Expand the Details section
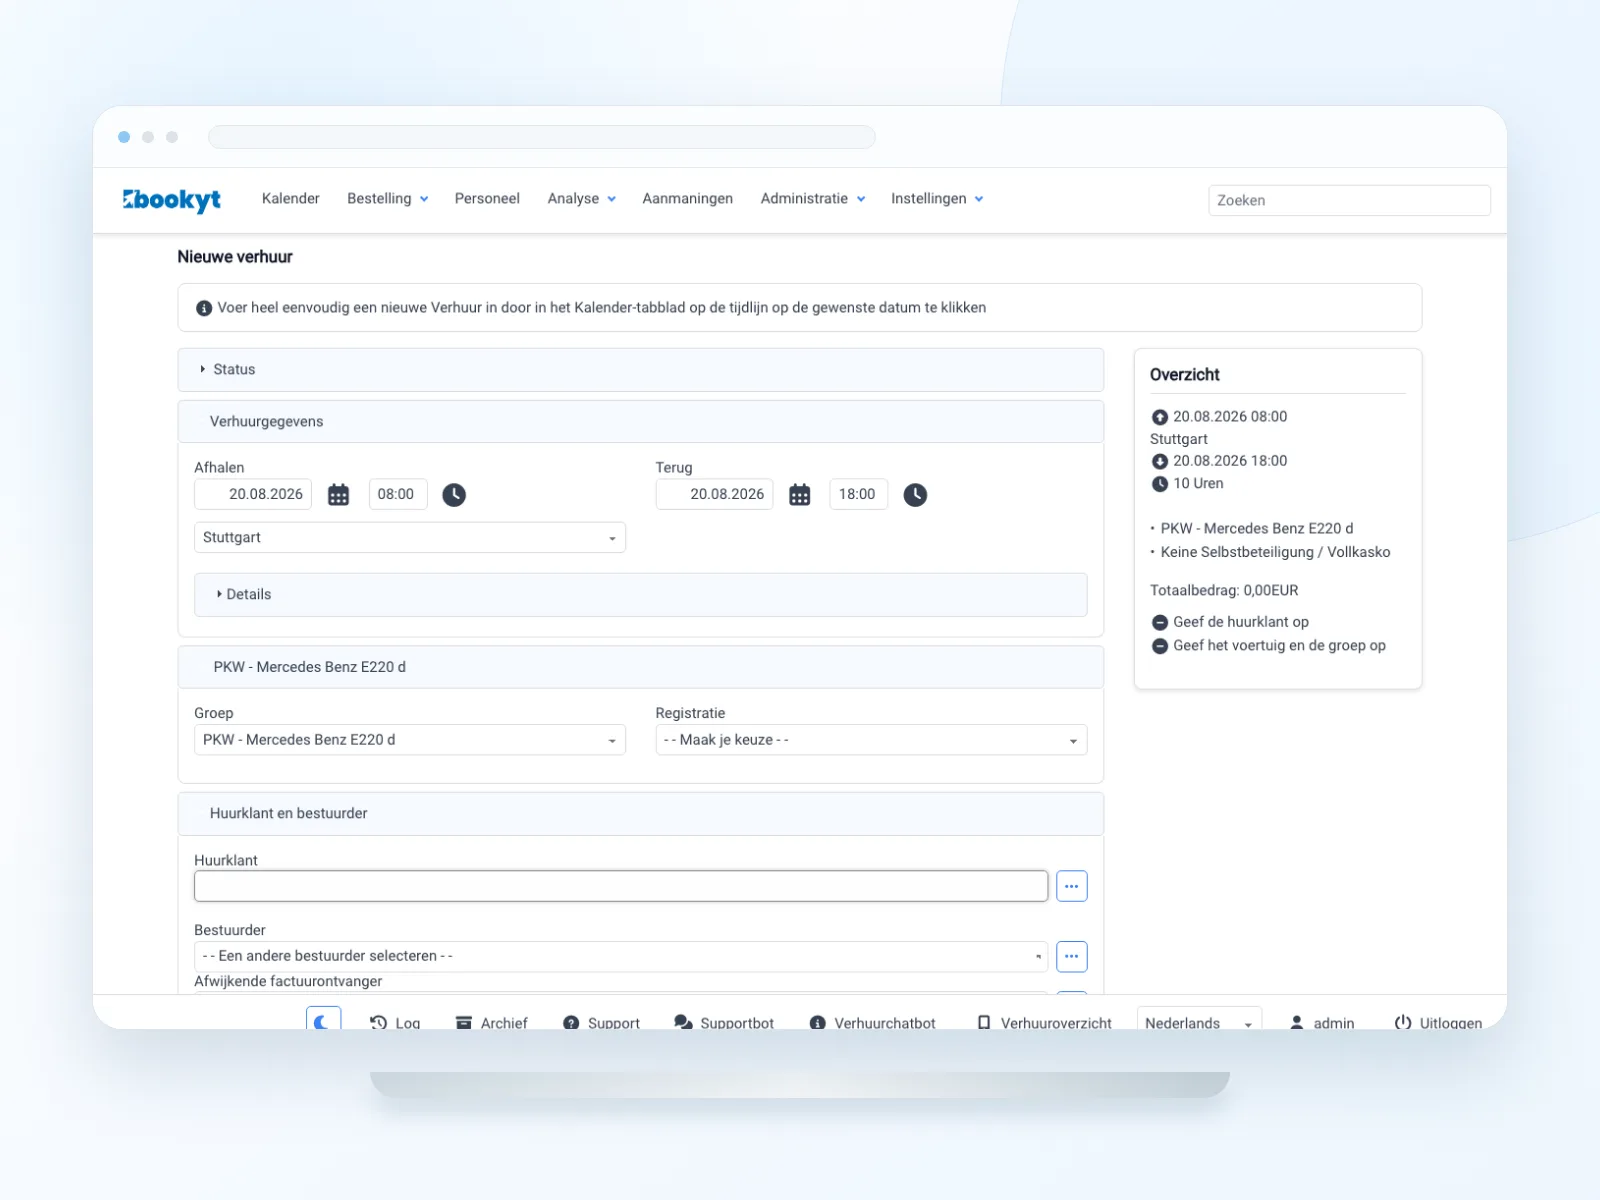Screen dimensions: 1600x1200 point(641,595)
